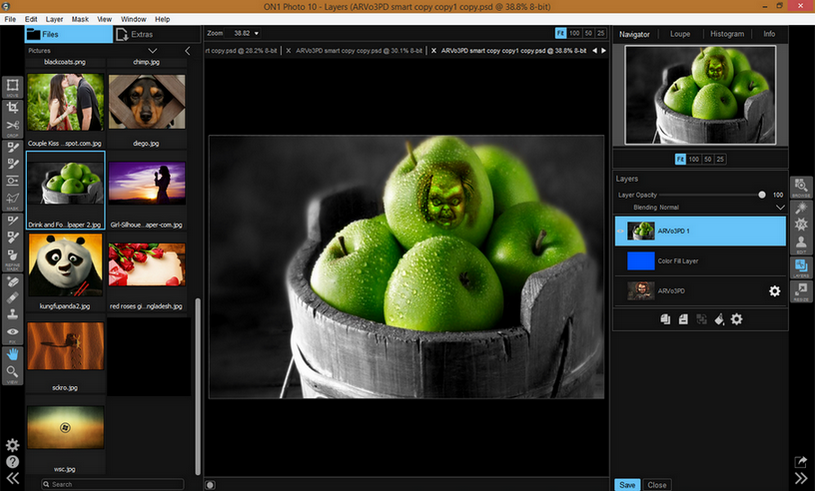
Task: Set top toolbar zoom to 25
Action: (600, 33)
